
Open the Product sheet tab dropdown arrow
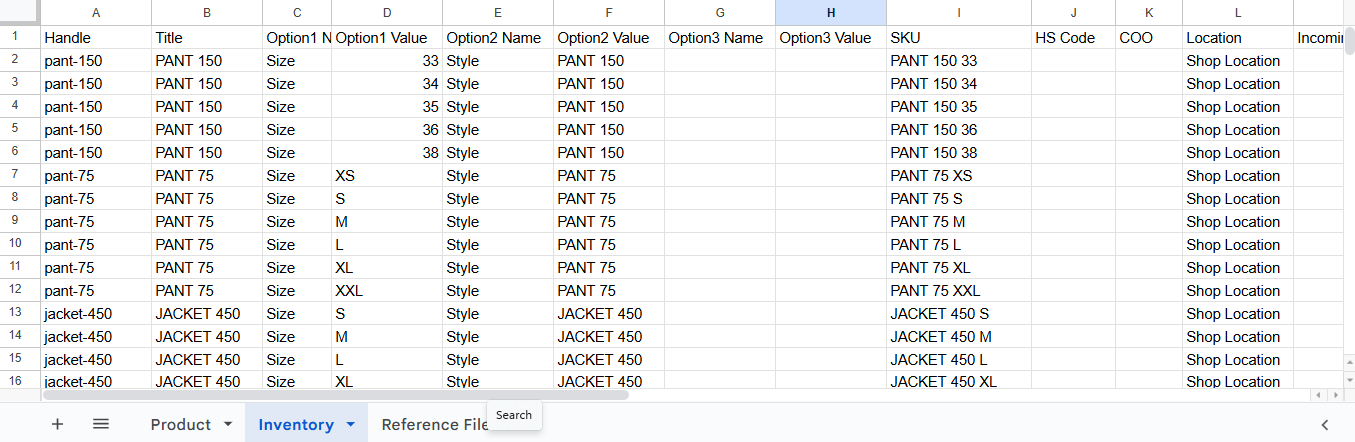click(x=228, y=424)
